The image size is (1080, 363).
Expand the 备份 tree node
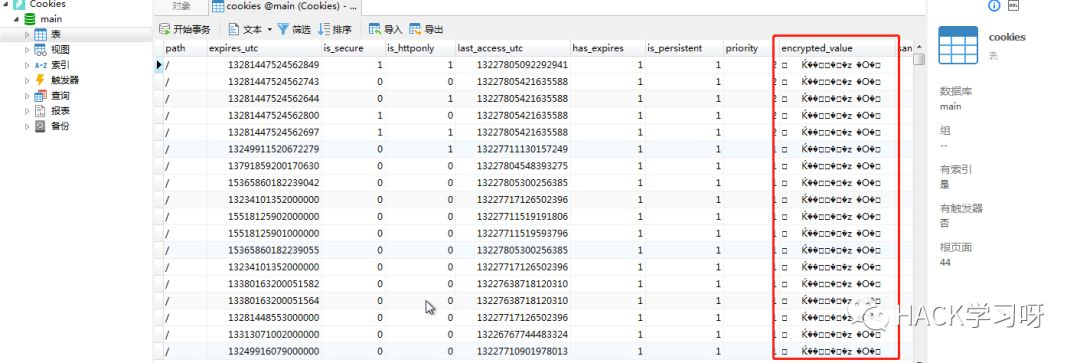tap(28, 126)
